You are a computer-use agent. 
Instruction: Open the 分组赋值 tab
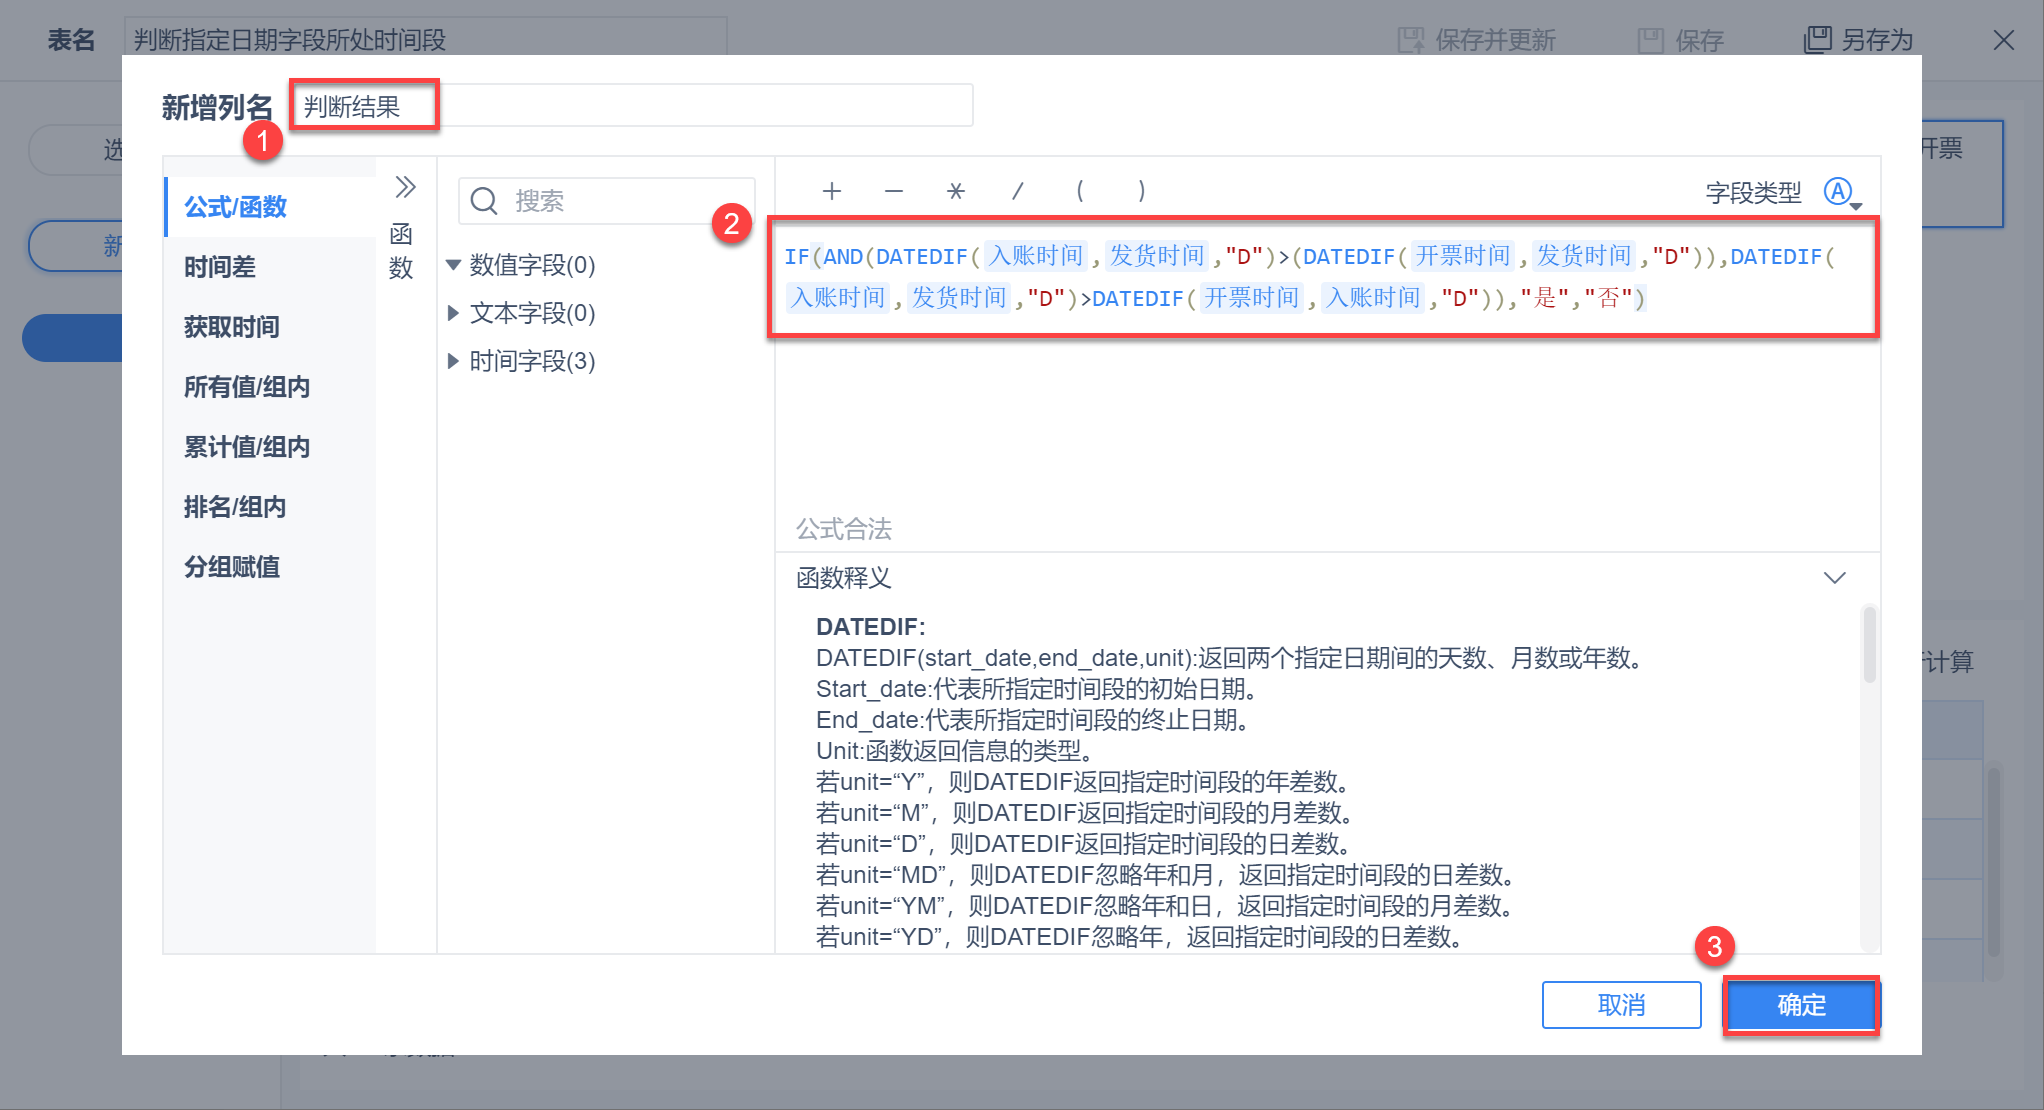[x=232, y=567]
